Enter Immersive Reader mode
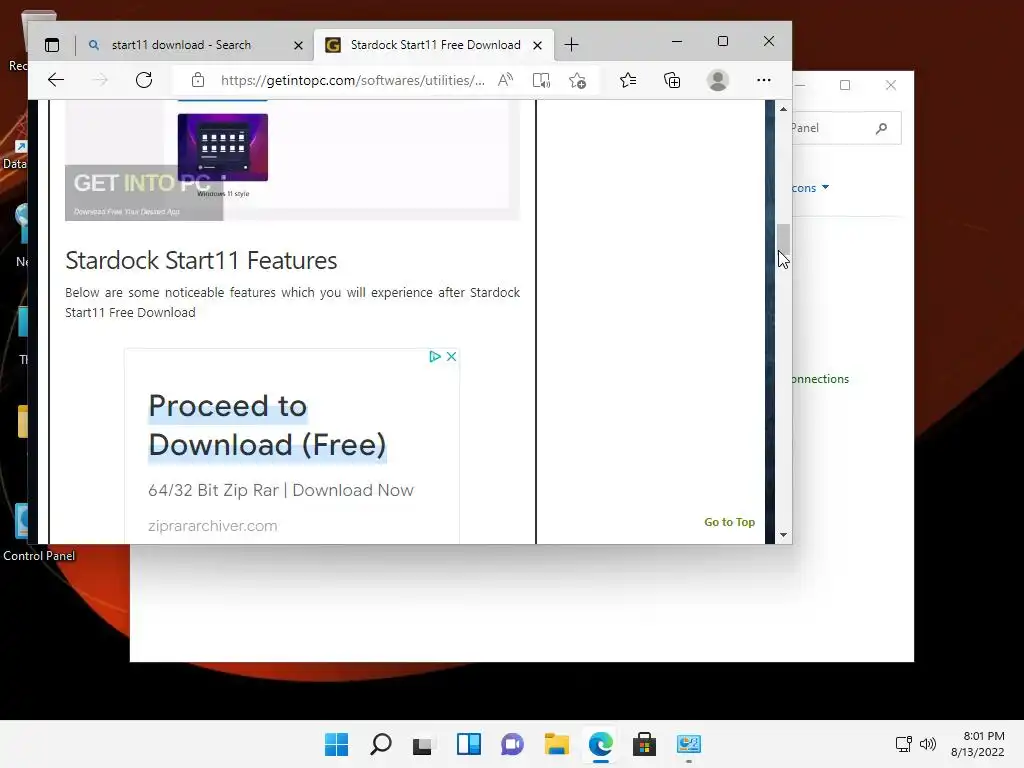The width and height of the screenshot is (1024, 768). [x=541, y=80]
